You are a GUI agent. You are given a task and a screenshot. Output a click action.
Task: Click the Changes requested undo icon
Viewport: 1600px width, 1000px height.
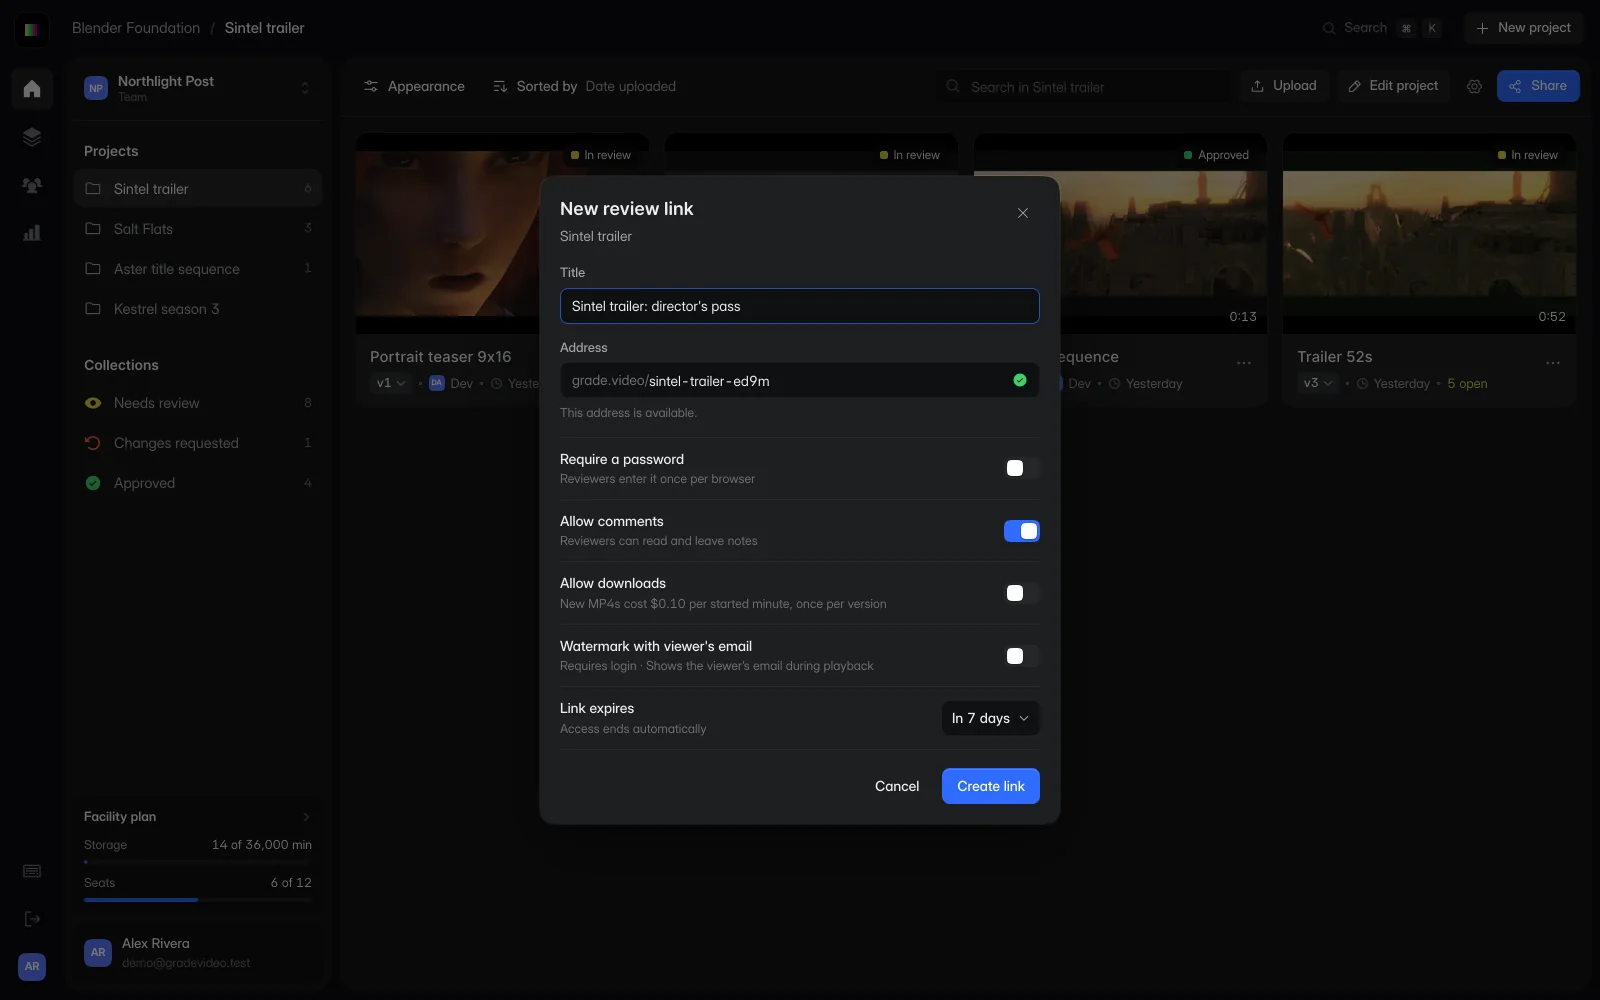pos(93,443)
